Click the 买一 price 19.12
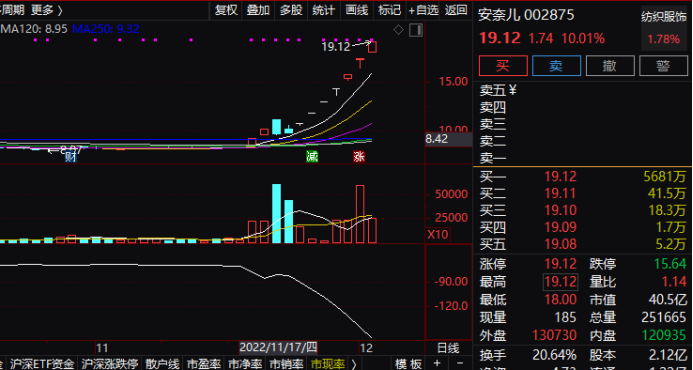 pyautogui.click(x=560, y=177)
